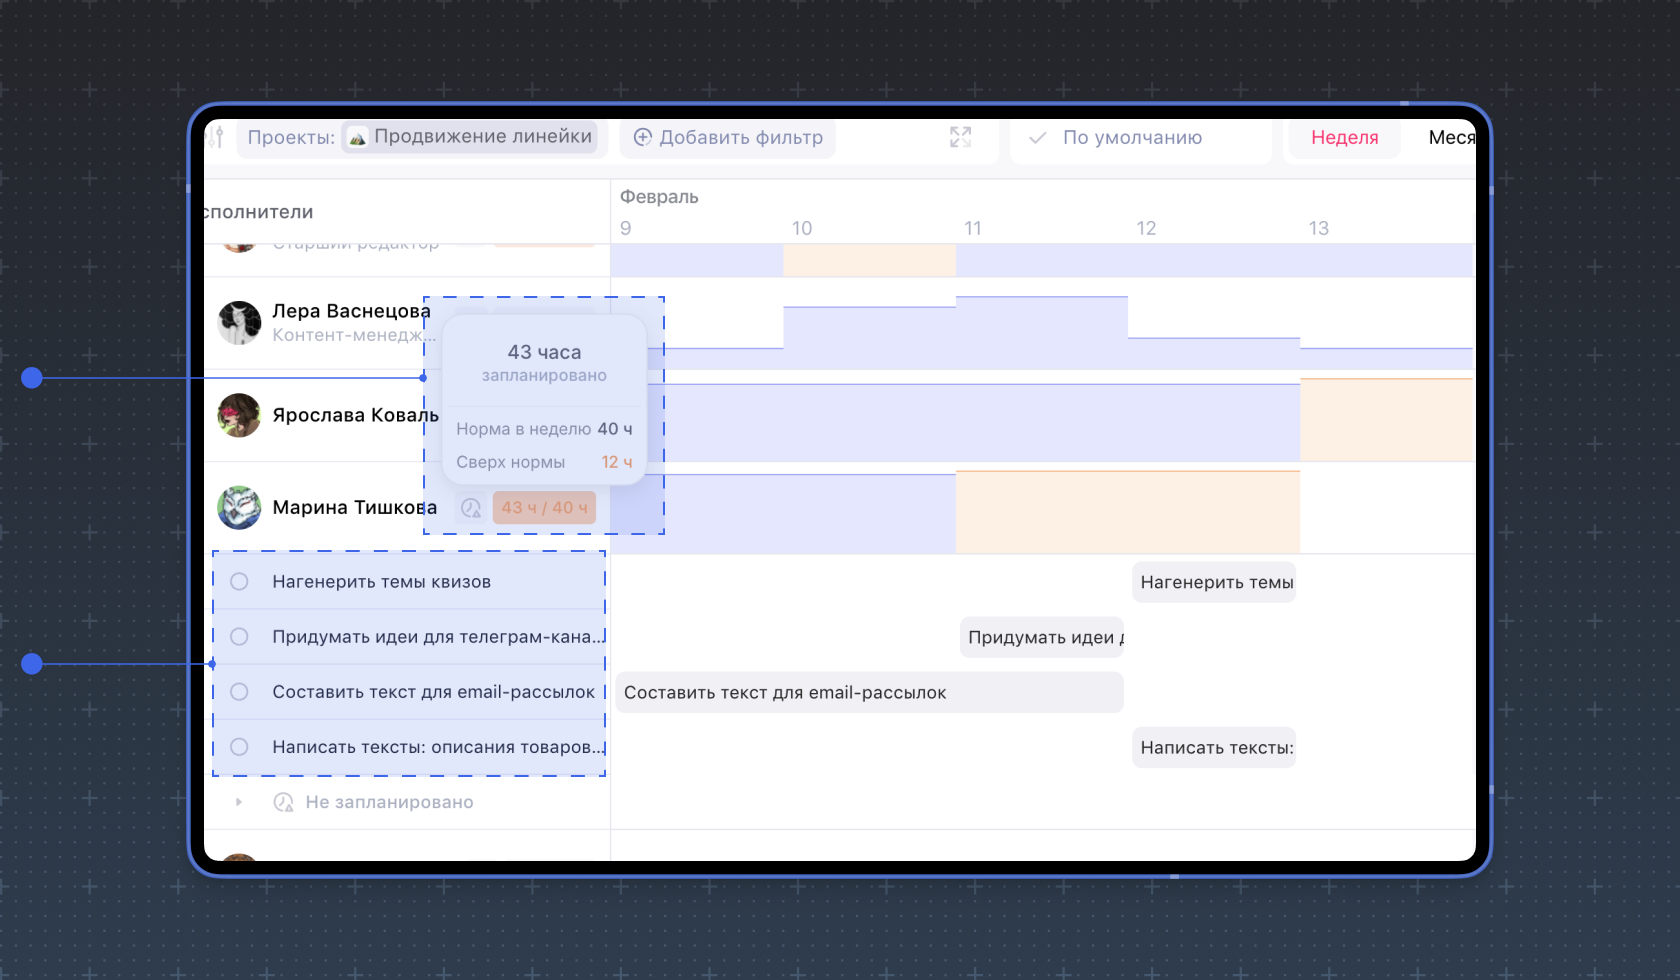Open the filter settings sliders icon

point(215,137)
